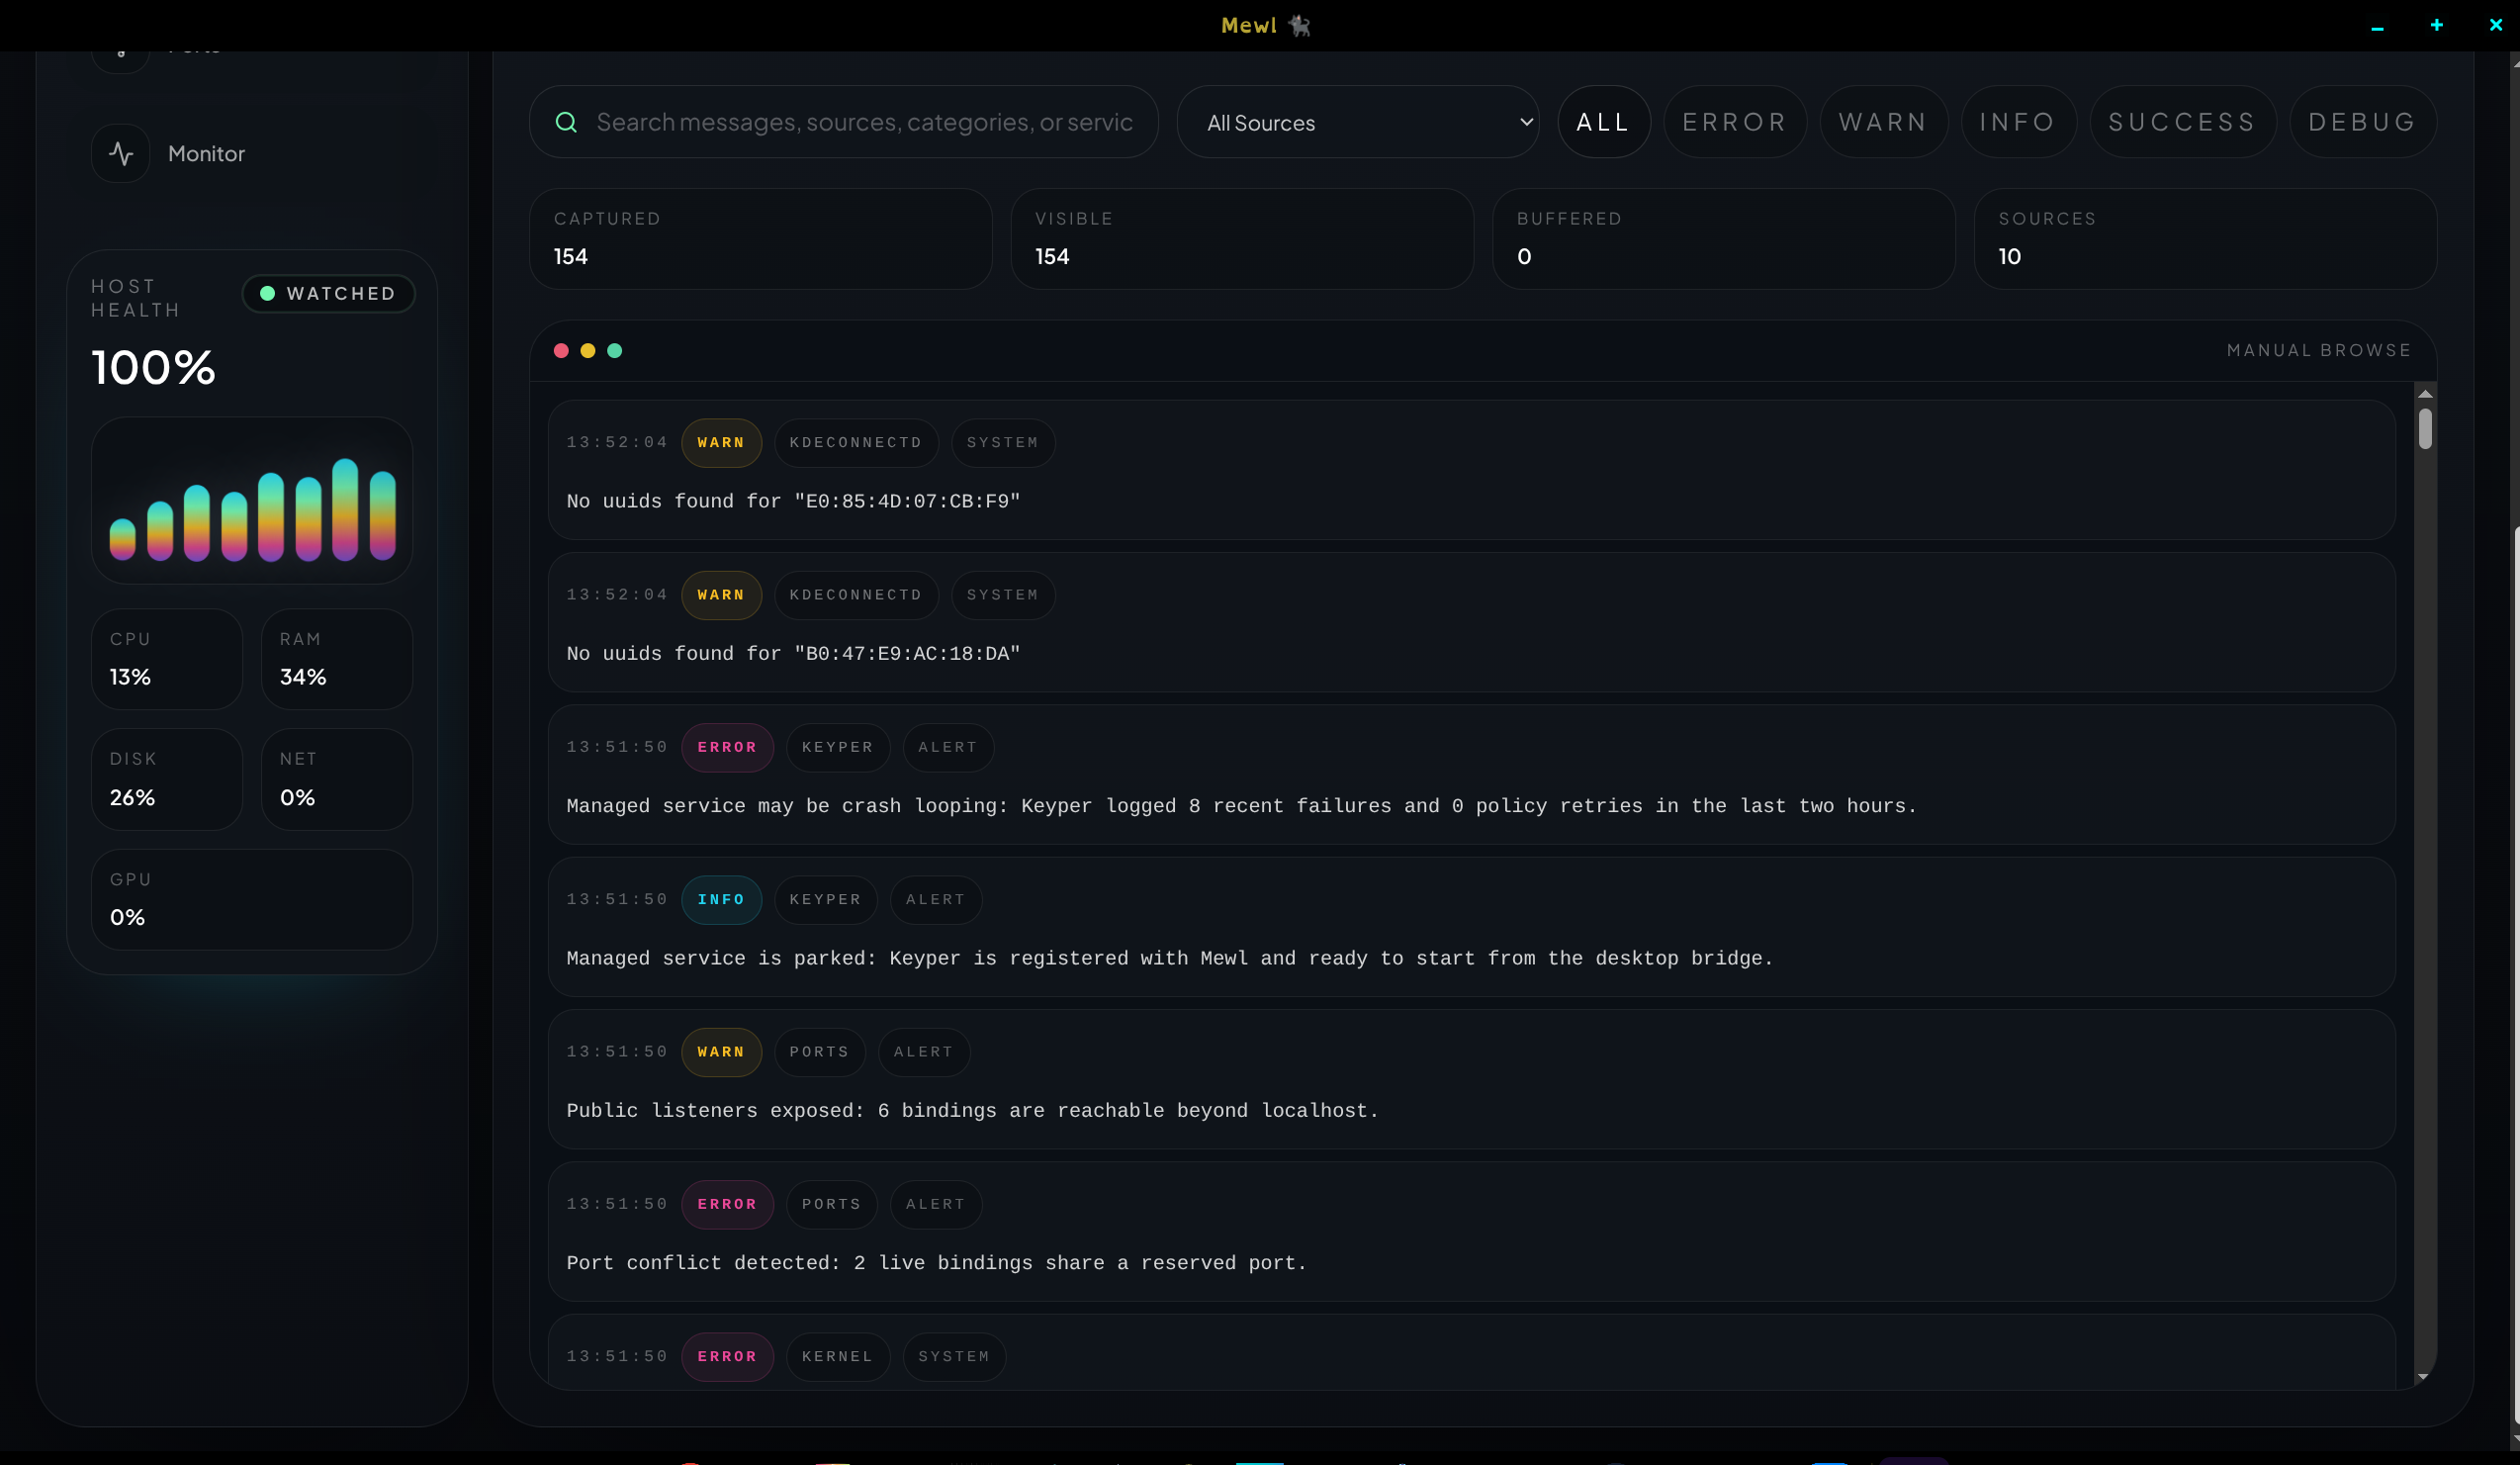Click the red traffic-light dot above the log

[x=562, y=351]
